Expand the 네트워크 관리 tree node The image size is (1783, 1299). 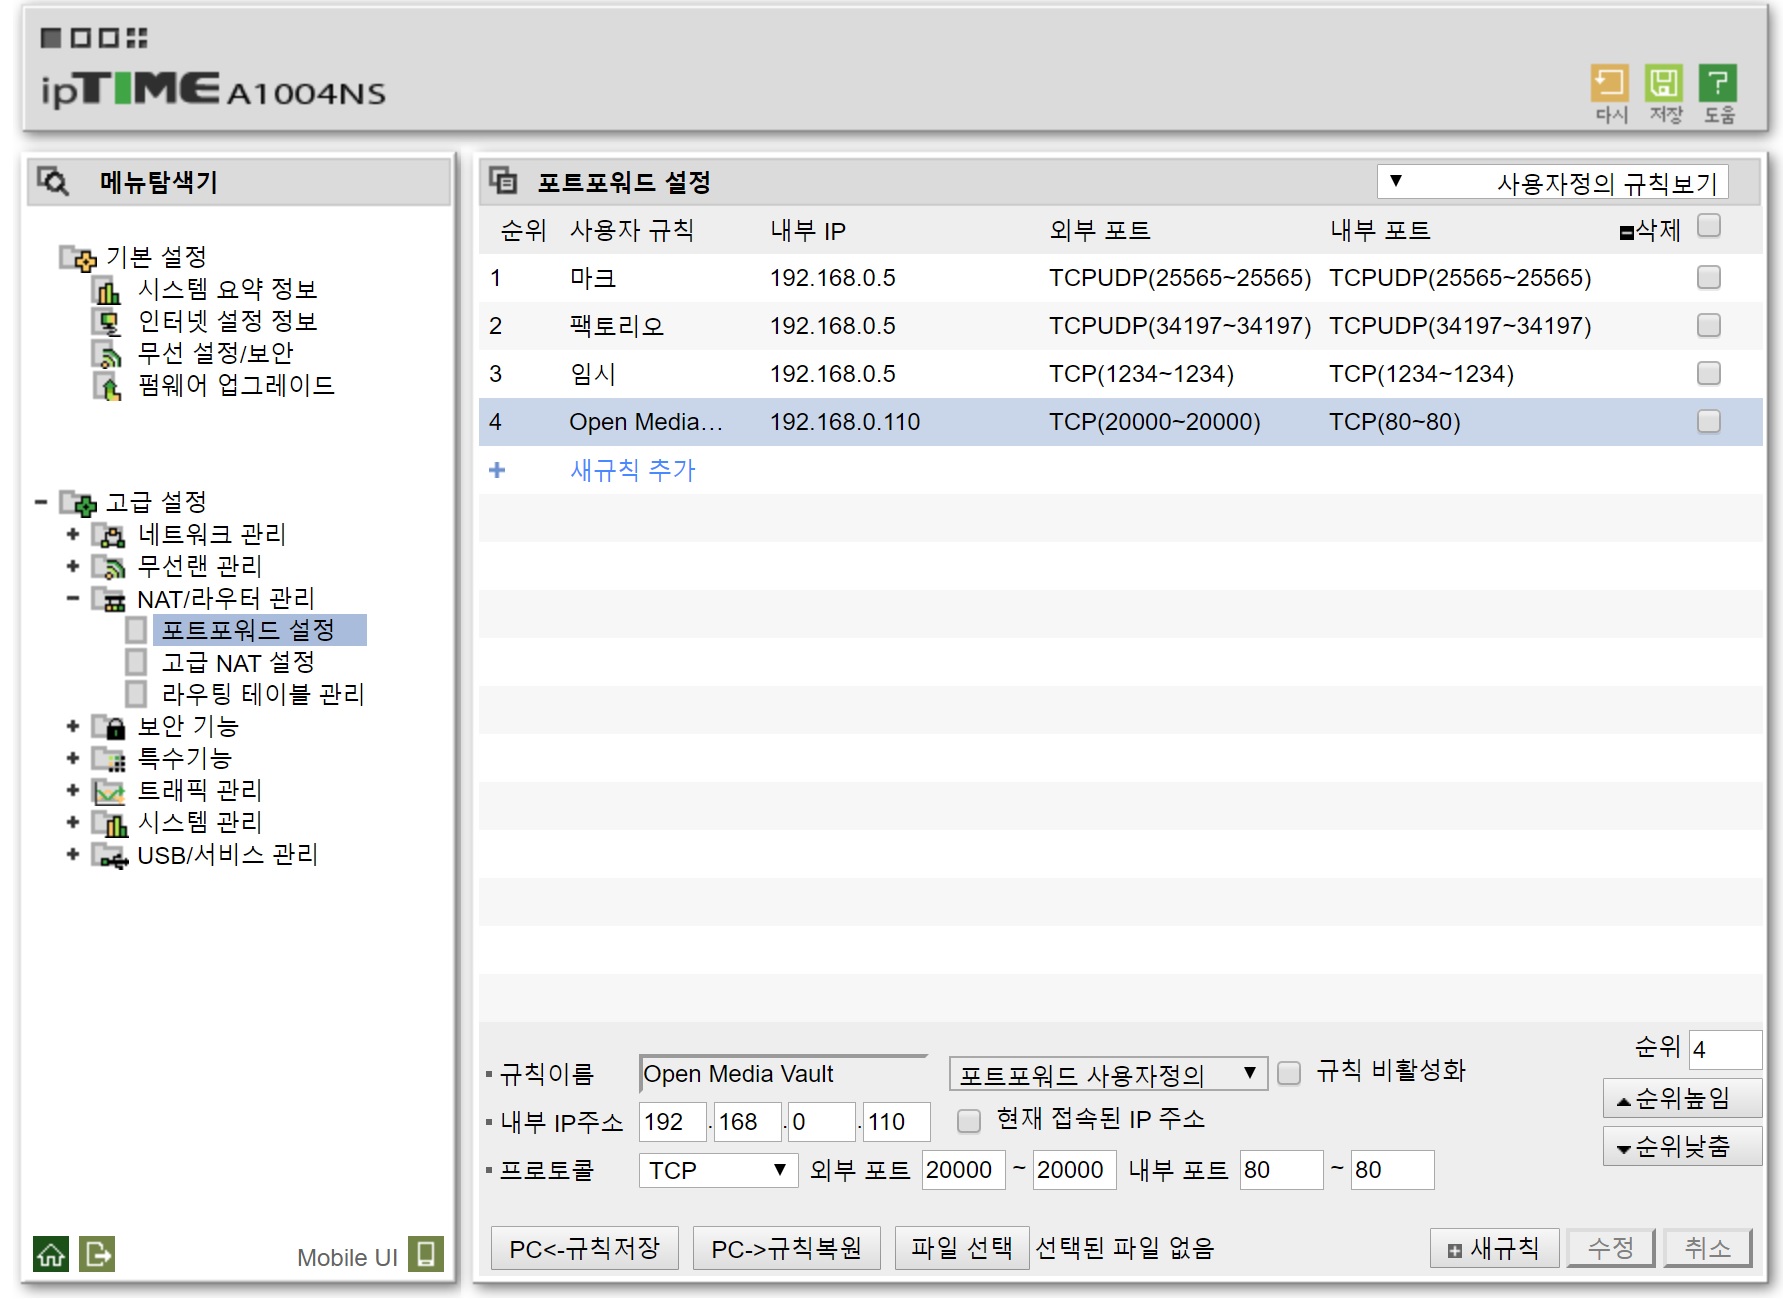[x=72, y=534]
